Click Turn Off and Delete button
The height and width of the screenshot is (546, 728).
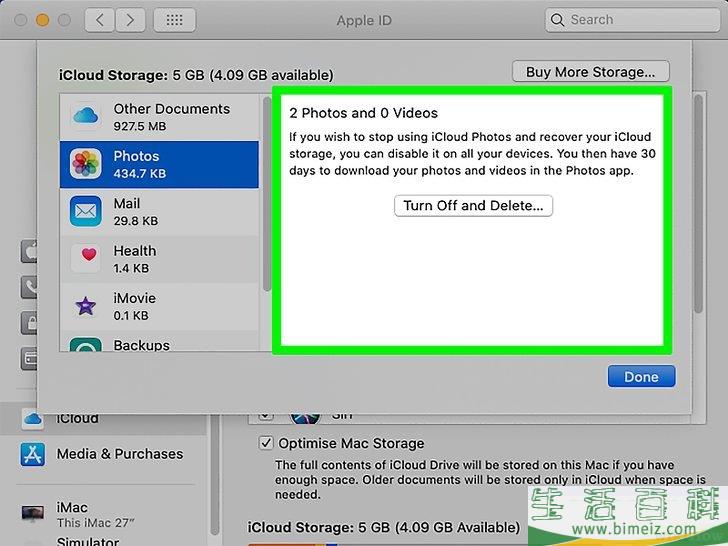473,206
